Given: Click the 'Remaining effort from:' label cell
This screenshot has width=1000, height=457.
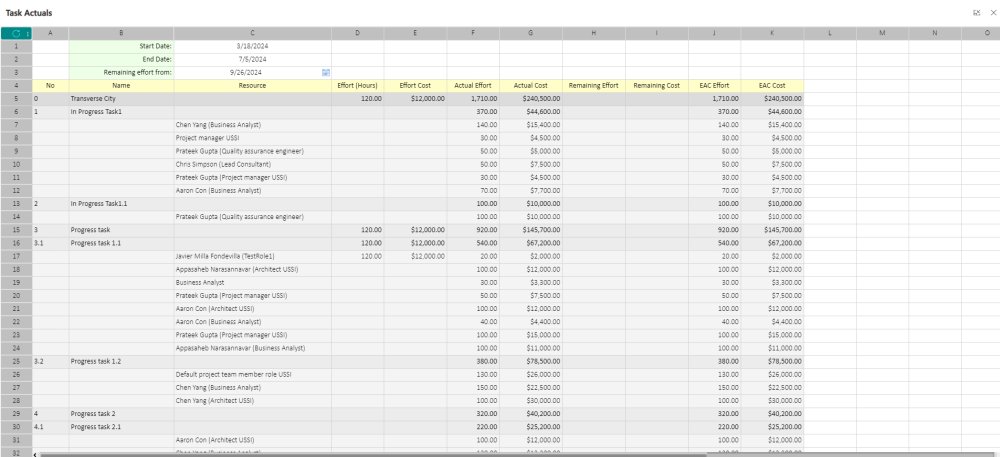Looking at the screenshot, I should pyautogui.click(x=121, y=73).
